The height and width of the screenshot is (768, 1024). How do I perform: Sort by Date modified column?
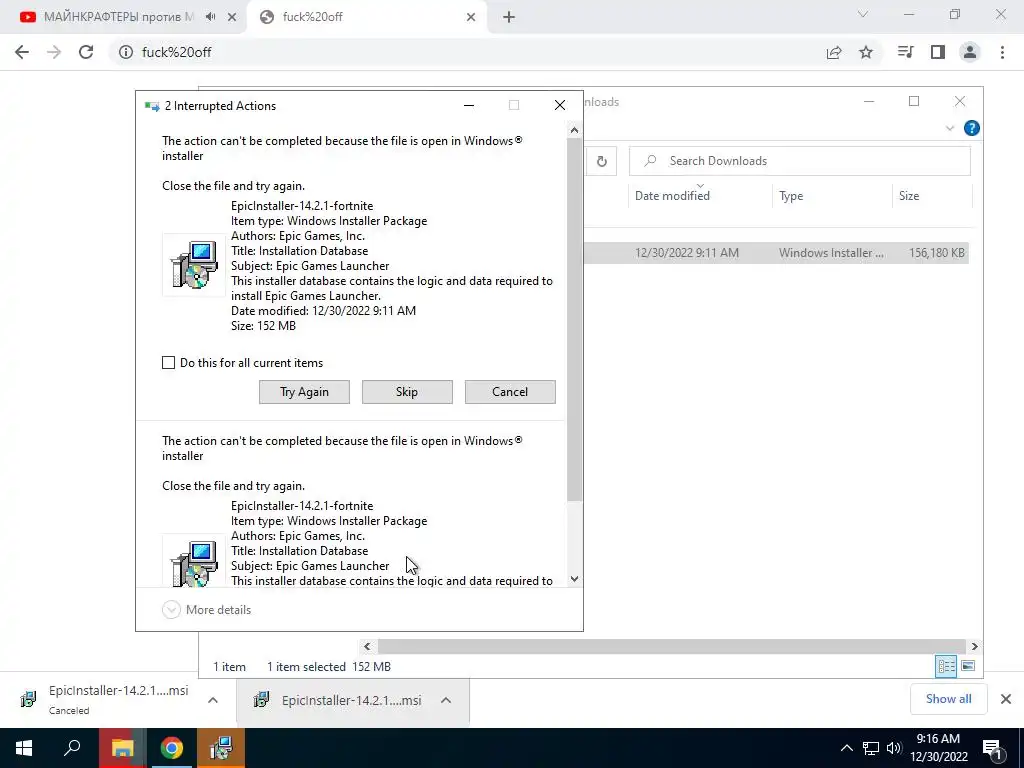coord(700,195)
